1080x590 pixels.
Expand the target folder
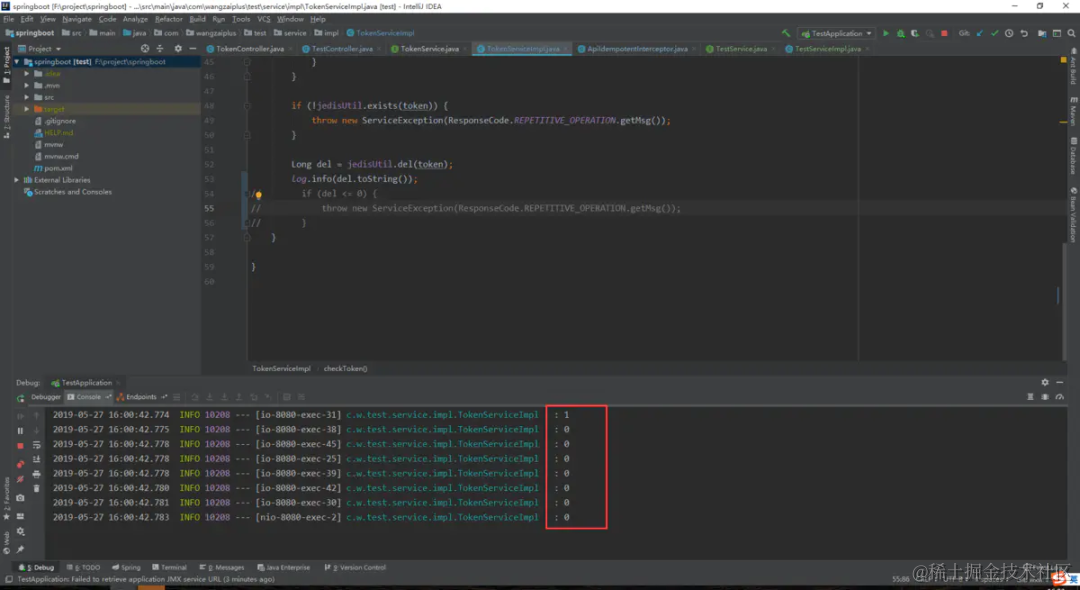pos(27,109)
